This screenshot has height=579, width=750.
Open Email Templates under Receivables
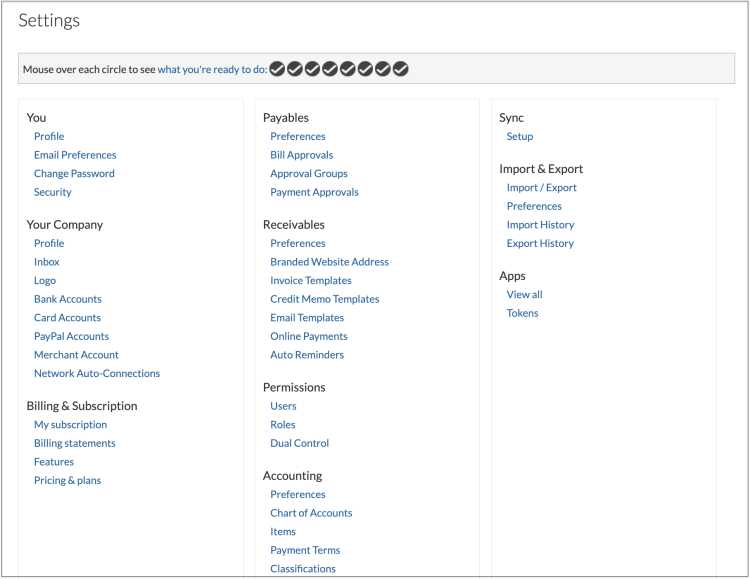point(307,318)
